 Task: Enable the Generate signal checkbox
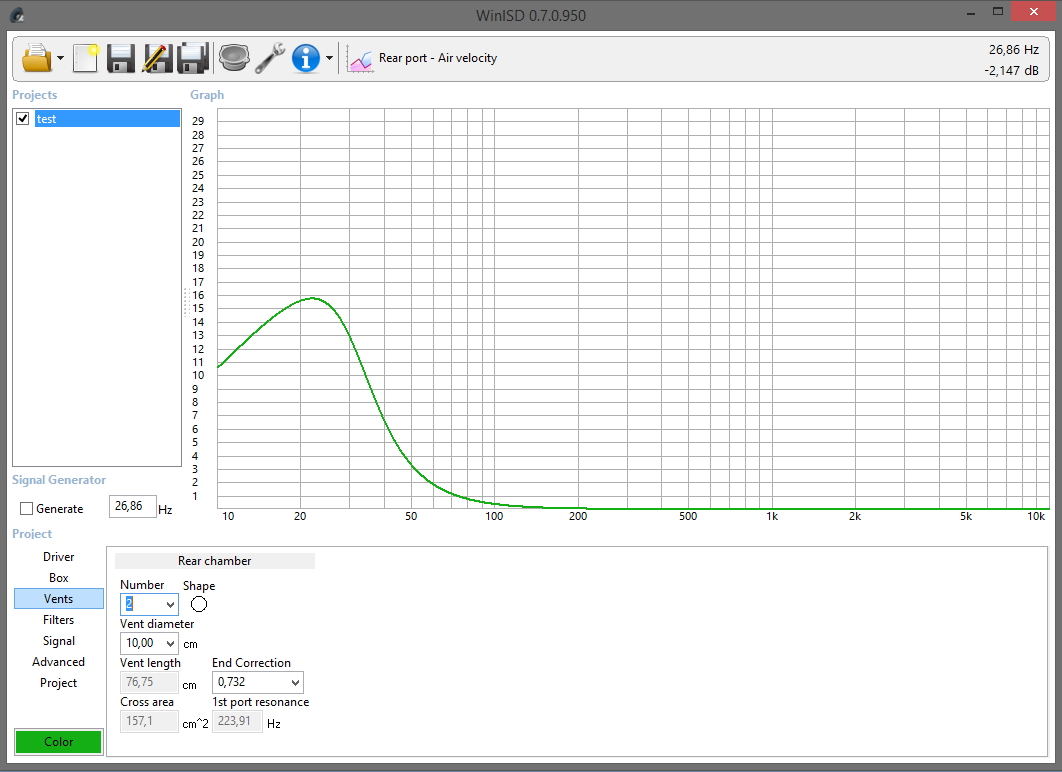[26, 509]
